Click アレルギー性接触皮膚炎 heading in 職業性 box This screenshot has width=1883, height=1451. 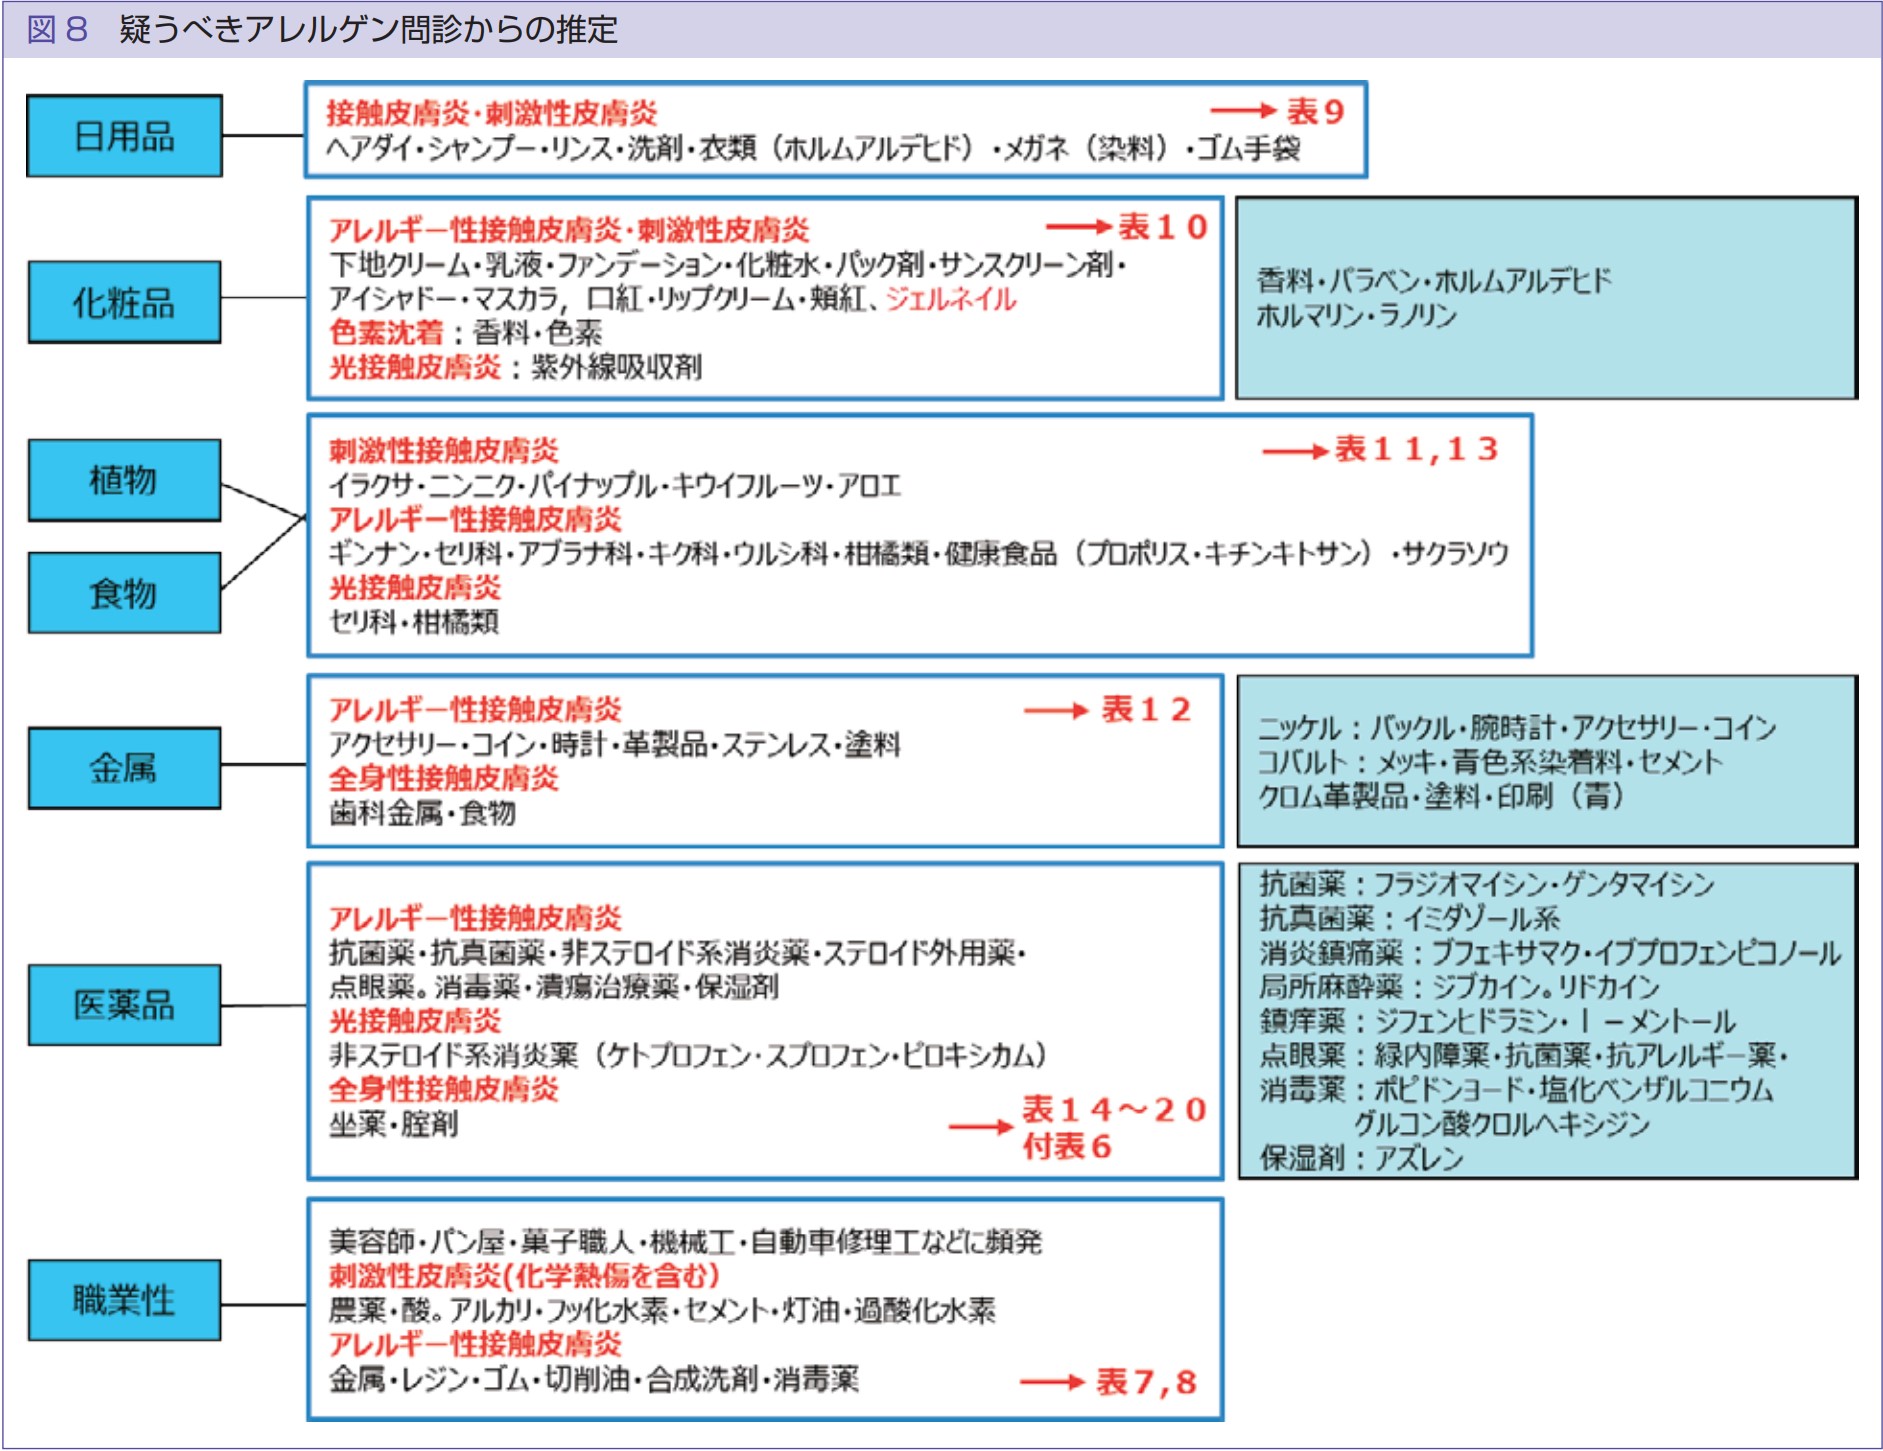click(475, 1344)
